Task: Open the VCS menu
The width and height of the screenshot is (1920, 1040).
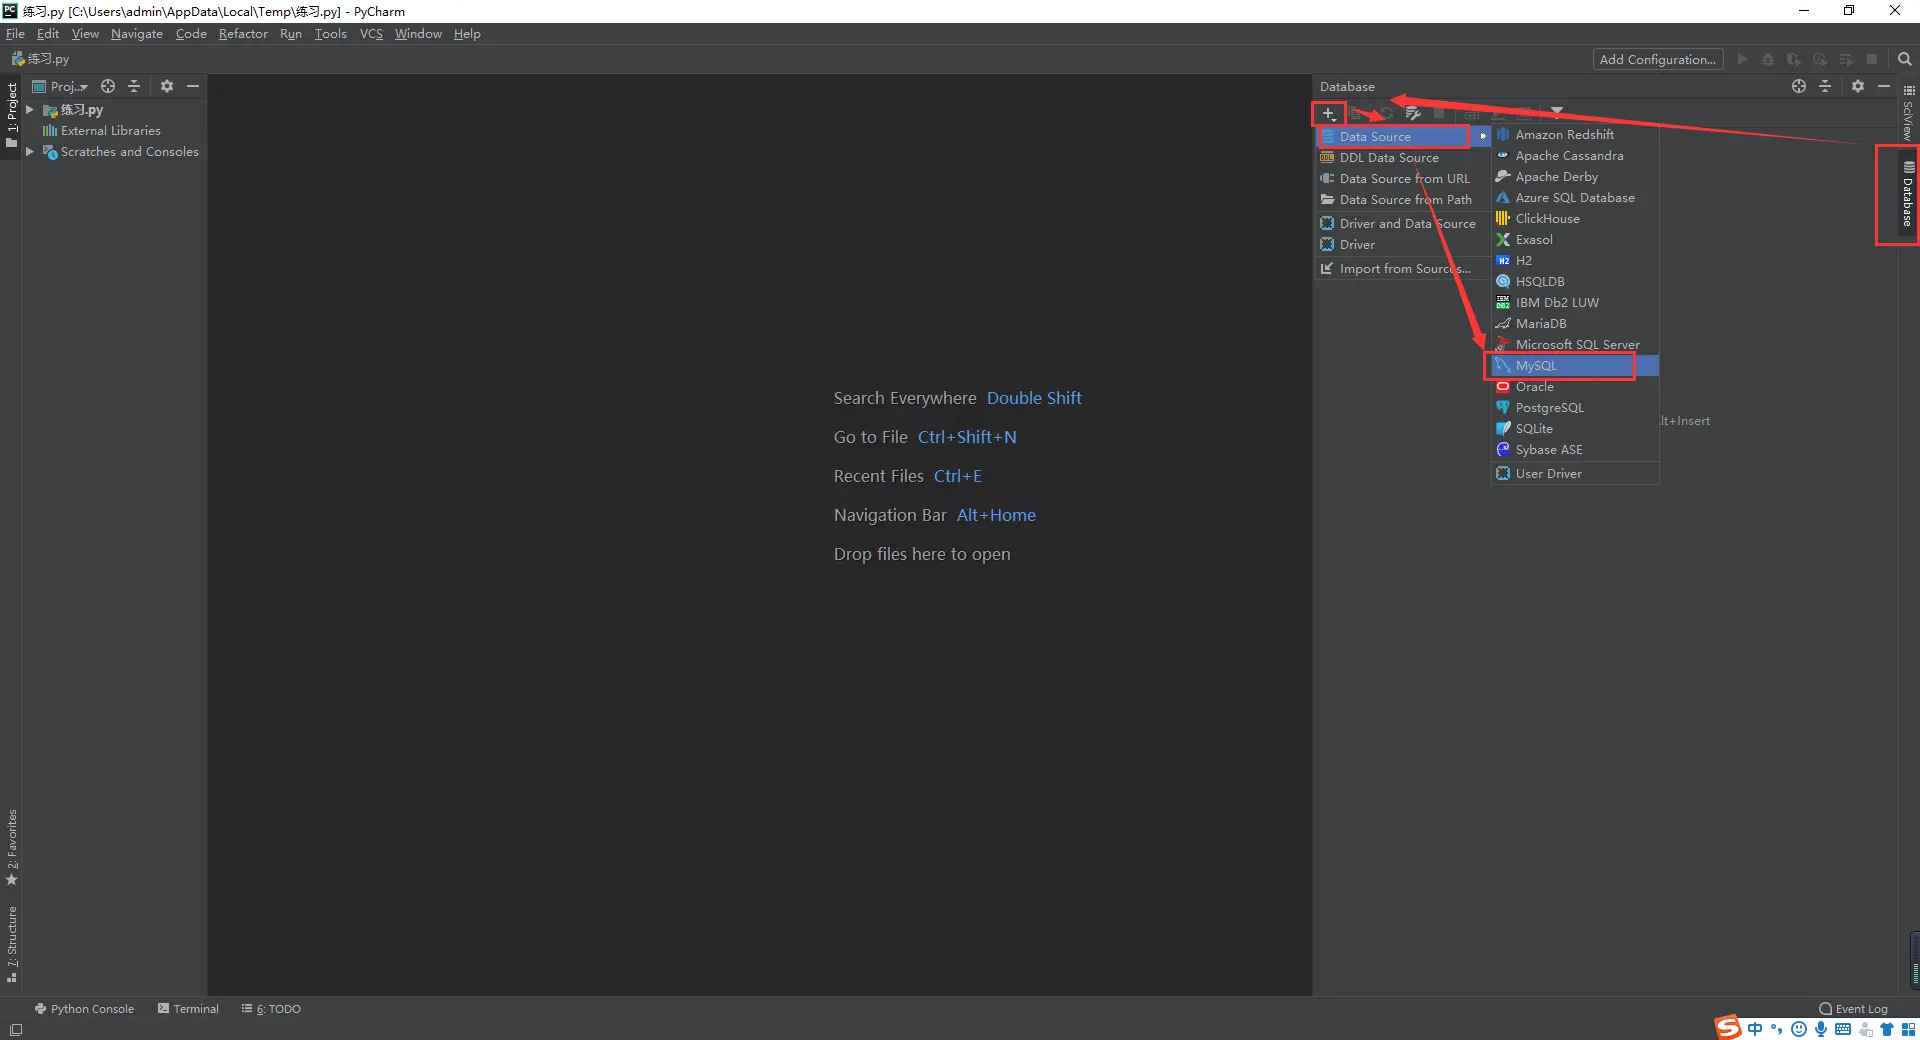Action: (x=371, y=34)
